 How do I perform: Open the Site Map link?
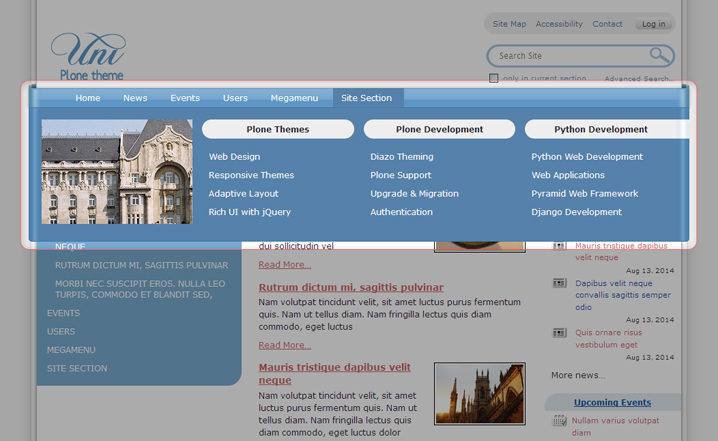pos(509,24)
